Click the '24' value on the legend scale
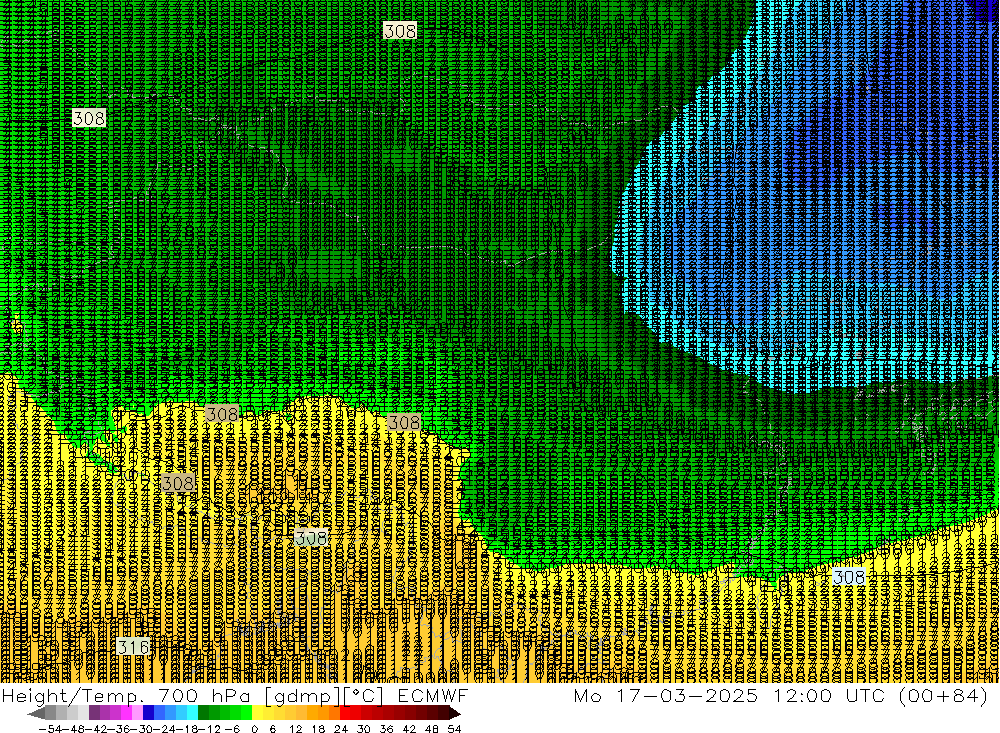Viewport: 1000px width, 733px height. tap(341, 729)
